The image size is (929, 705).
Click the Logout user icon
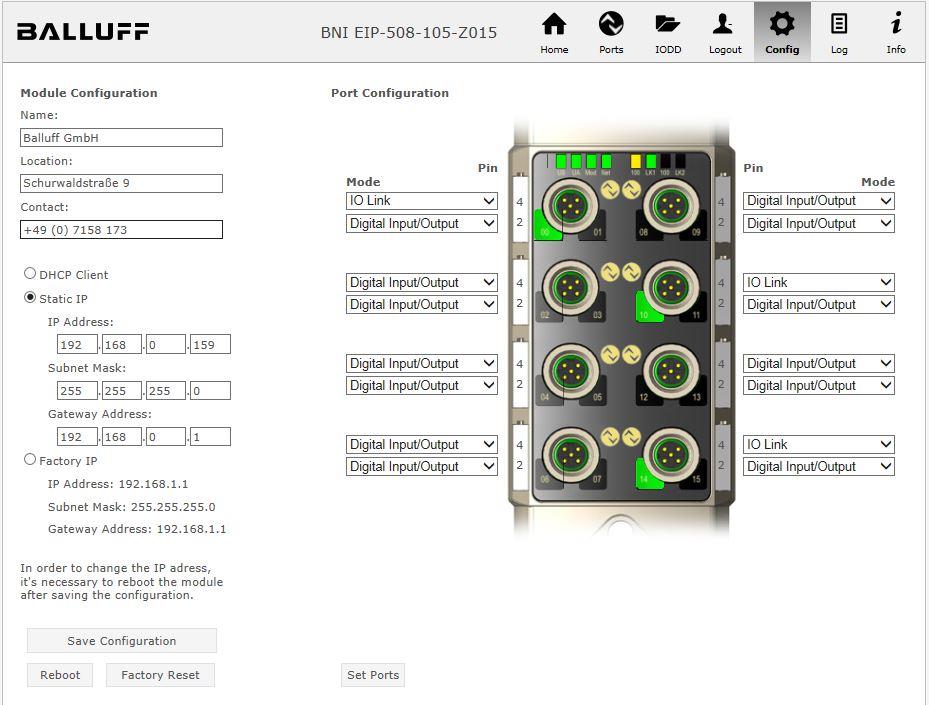click(x=725, y=24)
